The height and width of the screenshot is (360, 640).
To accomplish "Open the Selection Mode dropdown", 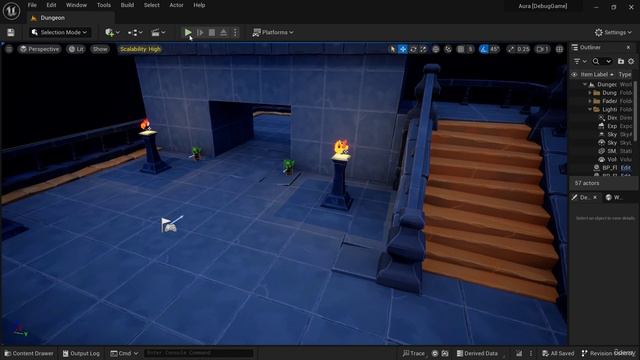I will tap(60, 32).
